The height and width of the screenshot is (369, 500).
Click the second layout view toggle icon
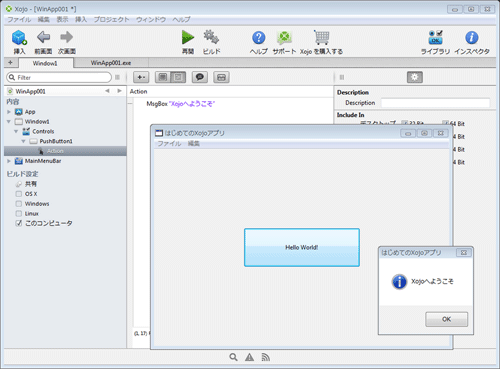tap(178, 77)
